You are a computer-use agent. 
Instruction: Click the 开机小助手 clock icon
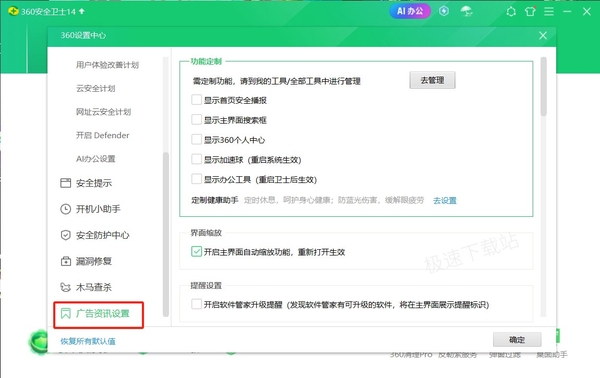(65, 209)
